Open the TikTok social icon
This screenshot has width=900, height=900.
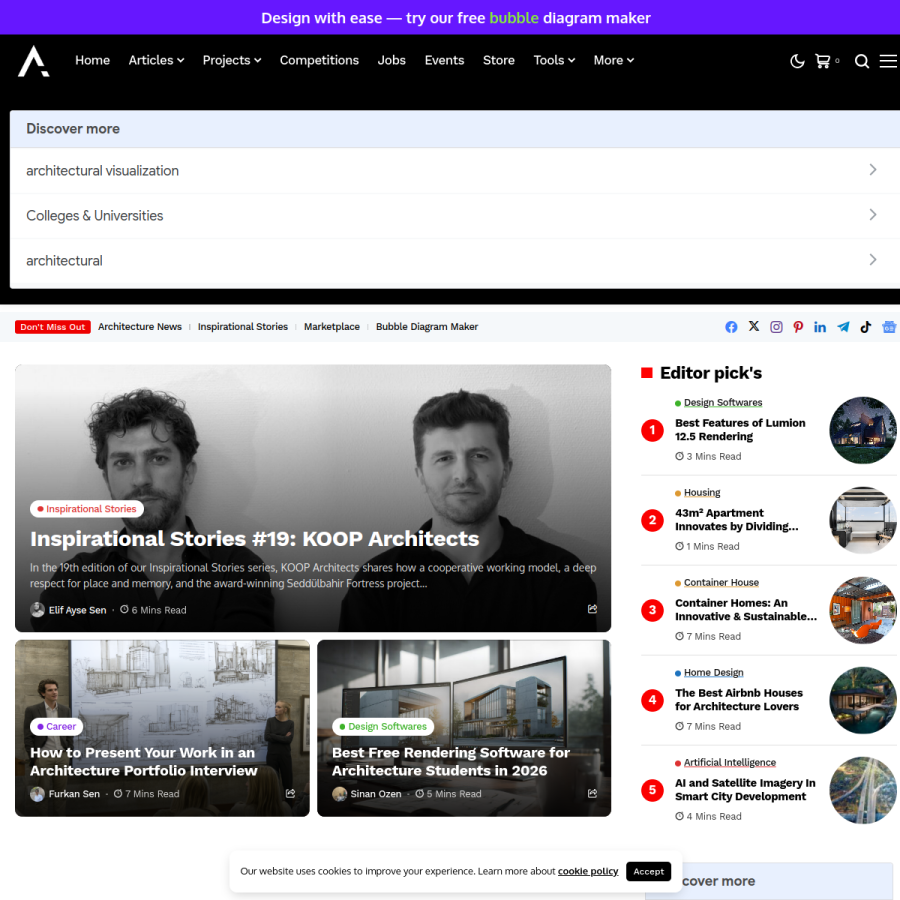[866, 327]
